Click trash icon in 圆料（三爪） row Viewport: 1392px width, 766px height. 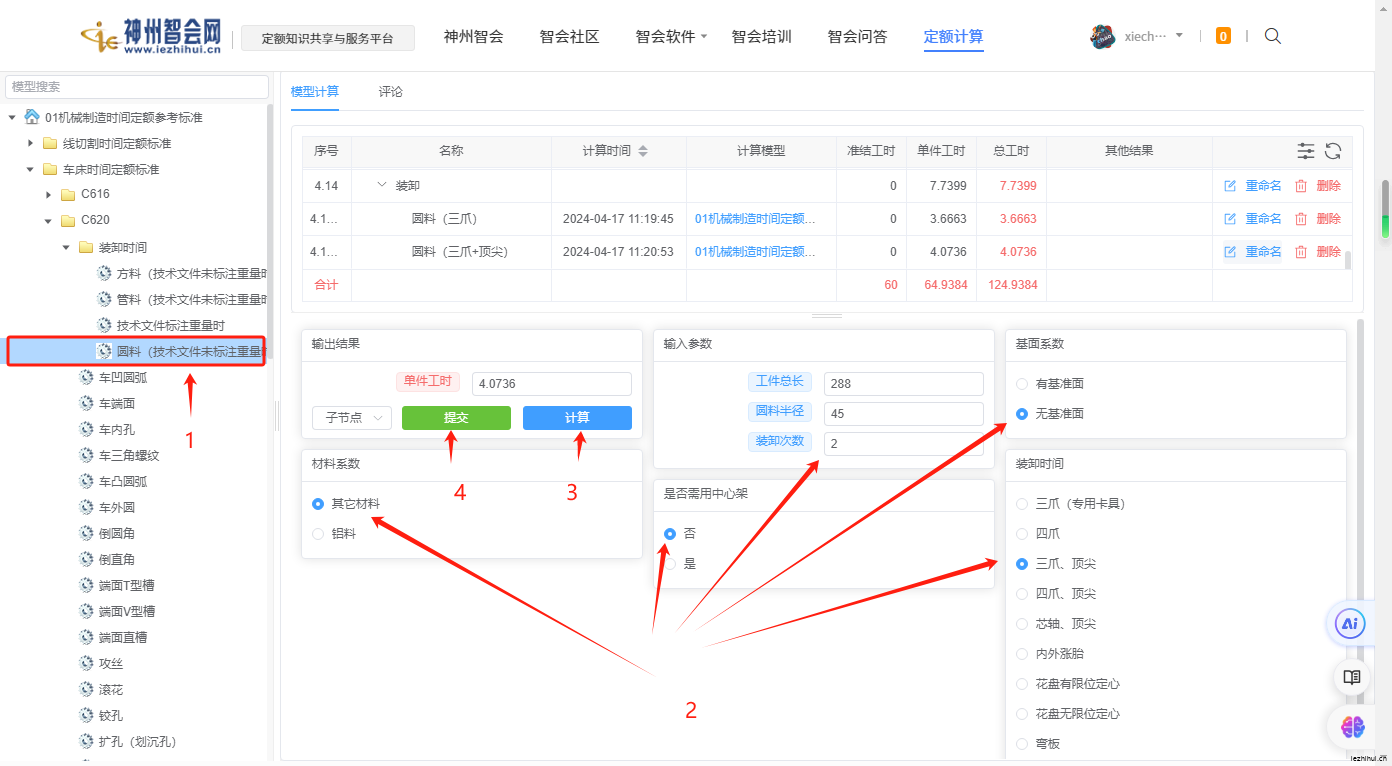(x=1301, y=219)
